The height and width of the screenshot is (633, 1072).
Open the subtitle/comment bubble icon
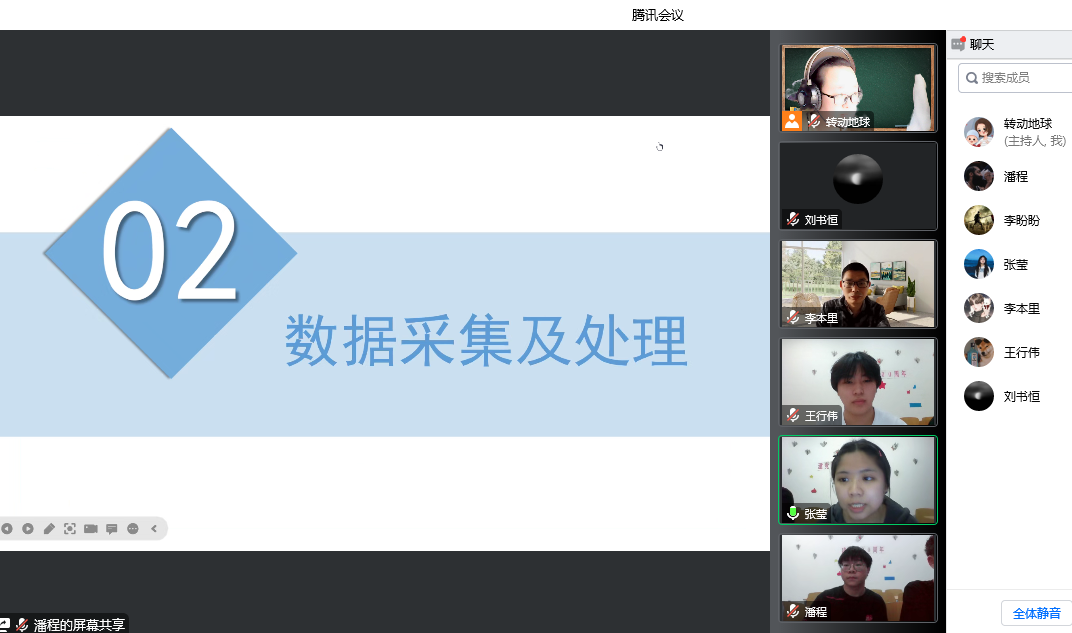point(112,528)
